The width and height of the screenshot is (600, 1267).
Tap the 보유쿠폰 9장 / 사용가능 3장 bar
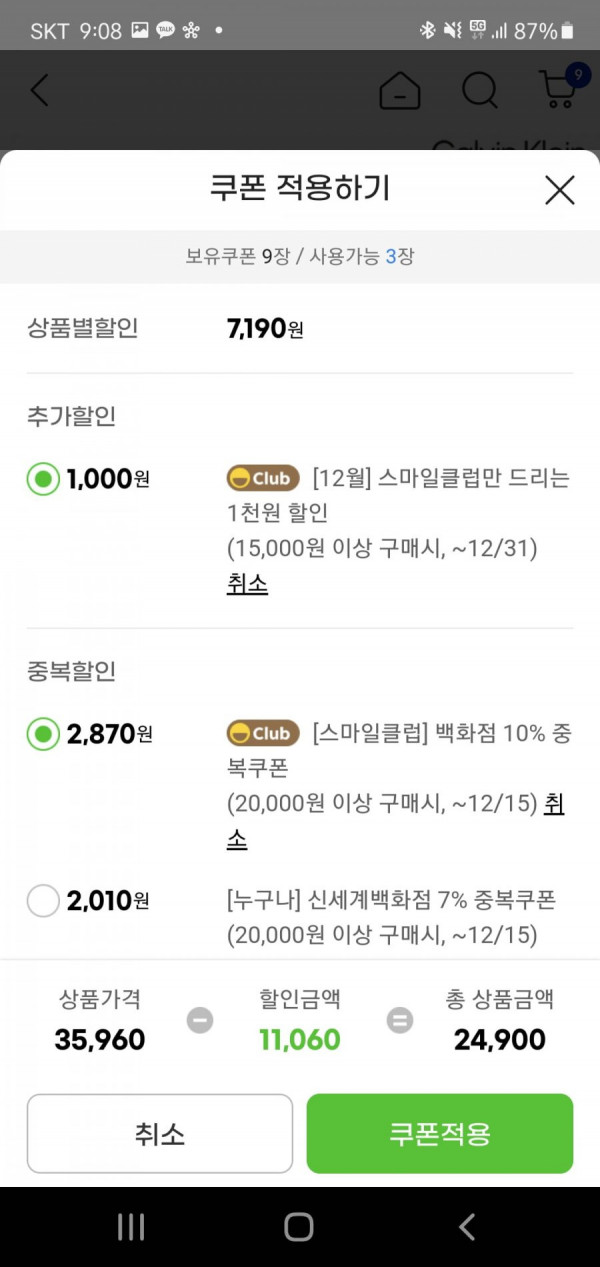300,256
